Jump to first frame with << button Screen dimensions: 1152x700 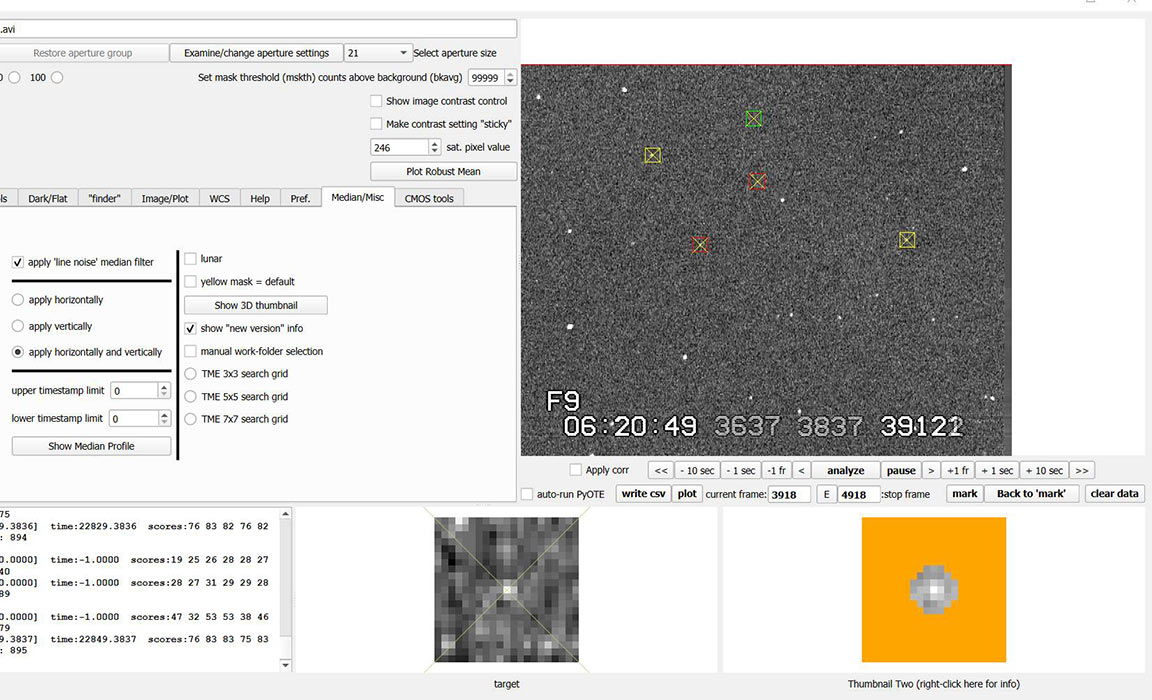[x=660, y=470]
